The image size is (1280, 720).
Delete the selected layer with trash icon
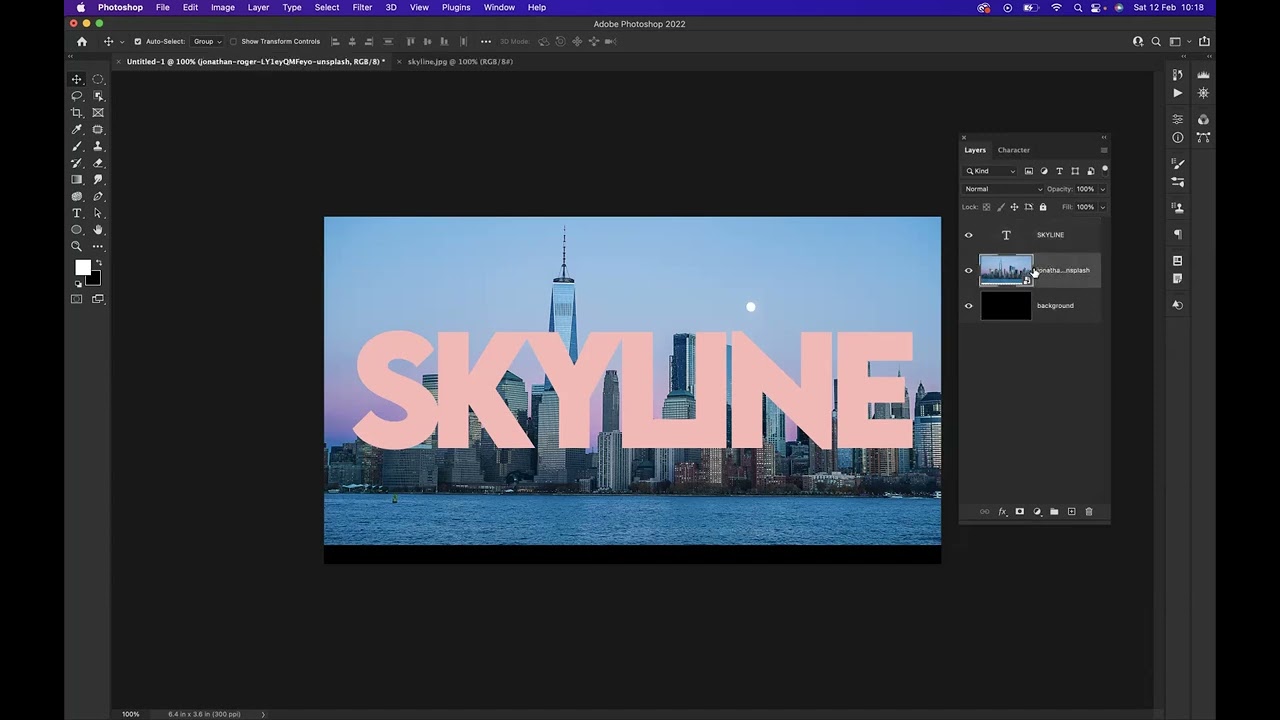tap(1089, 512)
